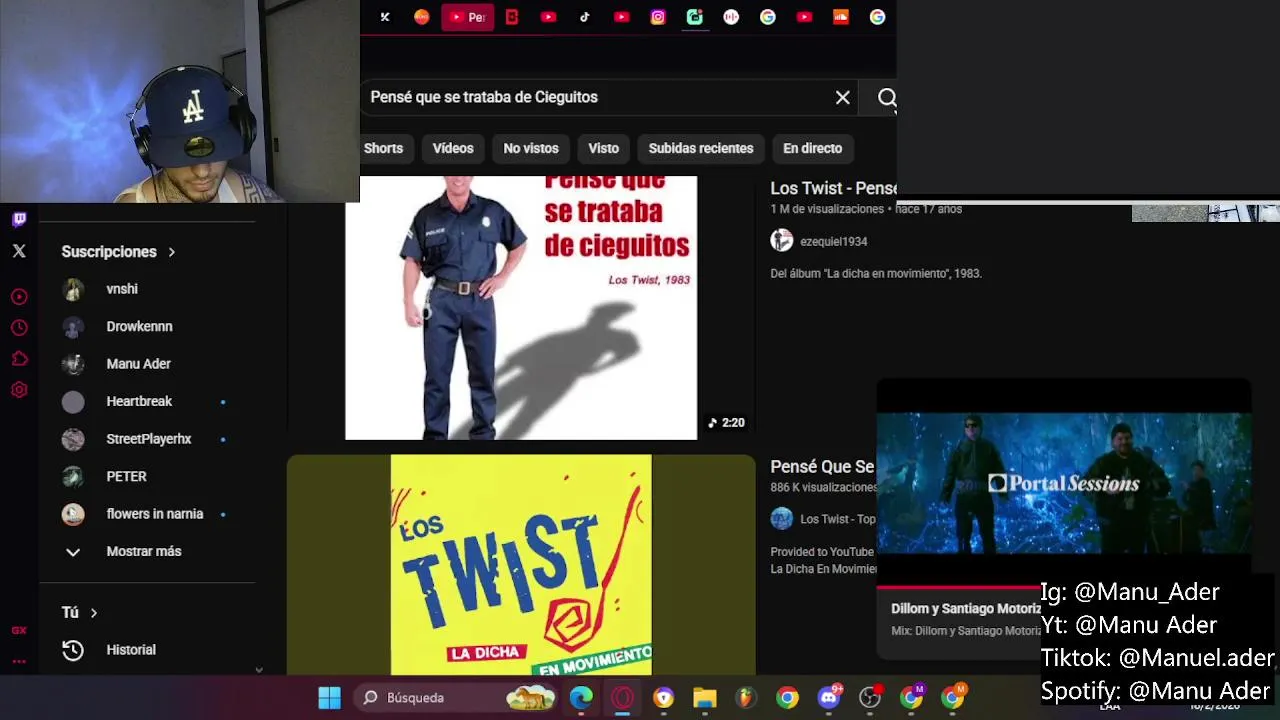Open OBS Studio from the taskbar
The width and height of the screenshot is (1280, 720).
[x=870, y=698]
